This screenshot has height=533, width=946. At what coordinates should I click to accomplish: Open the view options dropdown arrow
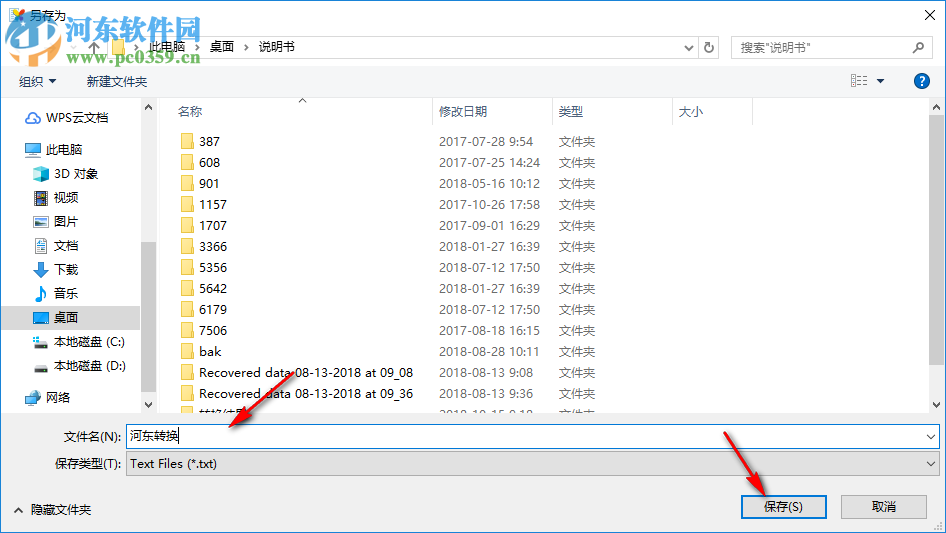880,81
